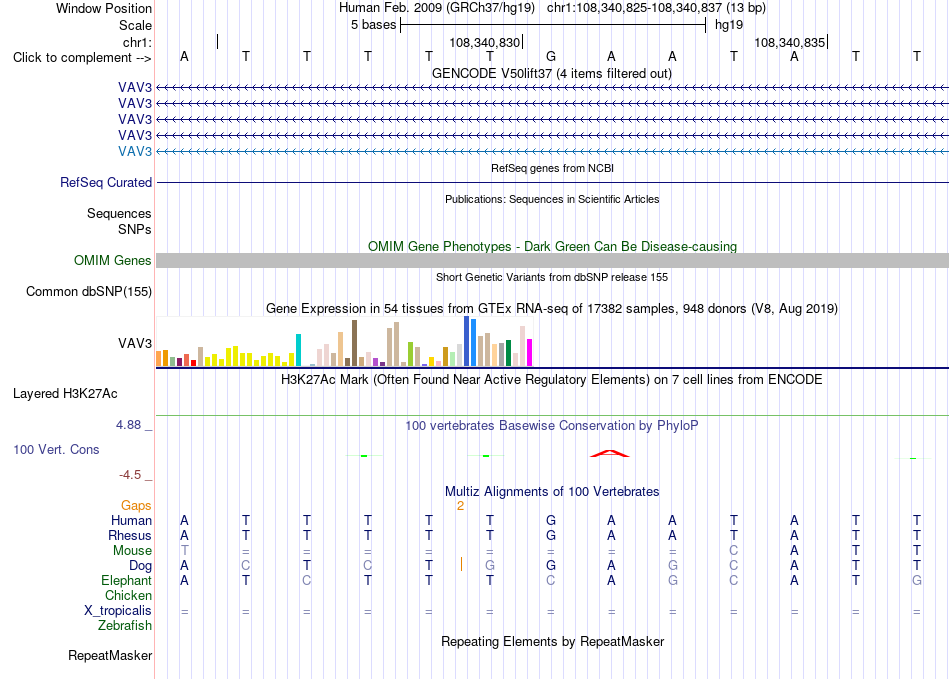The height and width of the screenshot is (679, 950).
Task: Click the orange Gaps label
Action: pos(136,505)
